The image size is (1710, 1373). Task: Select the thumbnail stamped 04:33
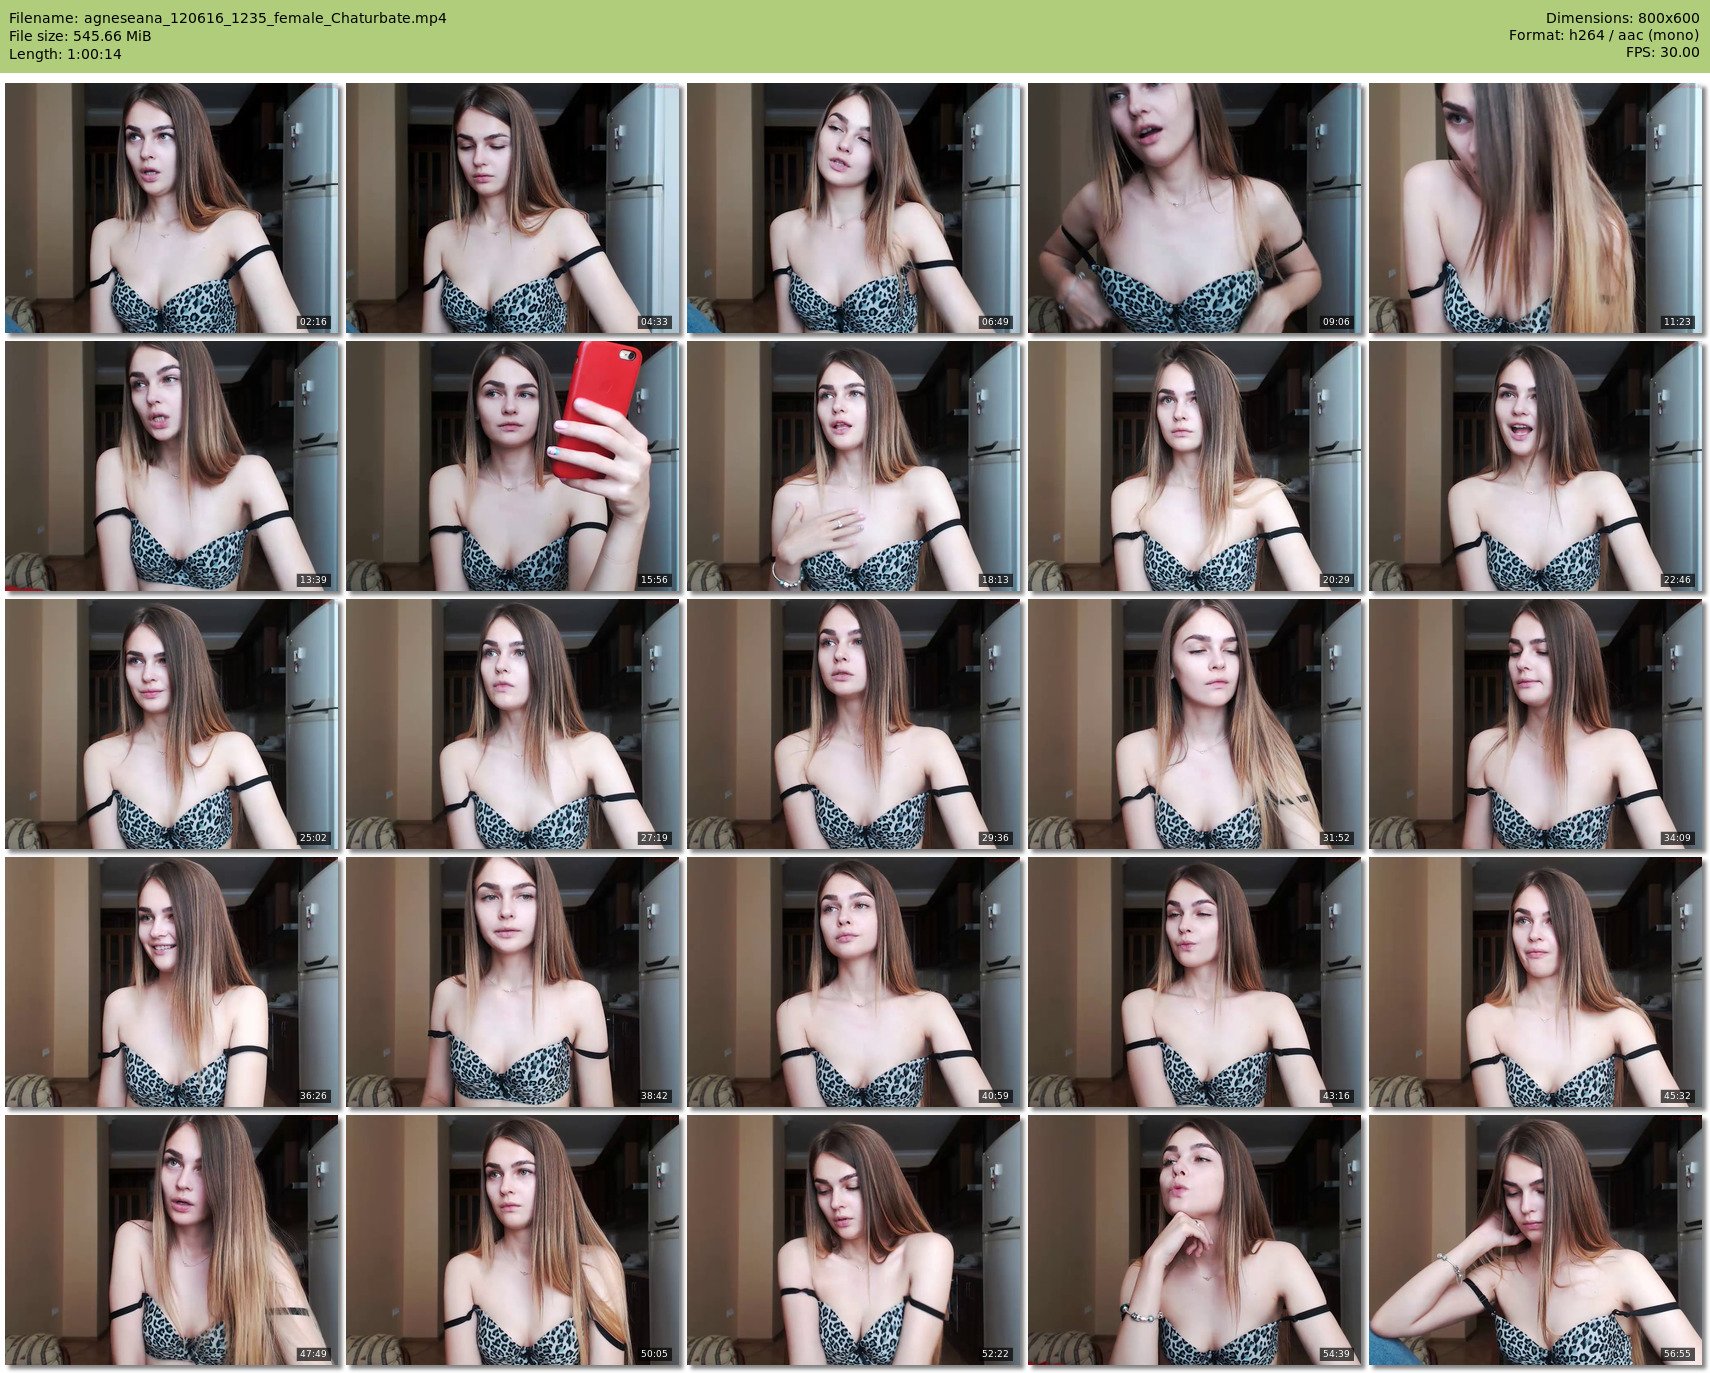click(x=513, y=208)
